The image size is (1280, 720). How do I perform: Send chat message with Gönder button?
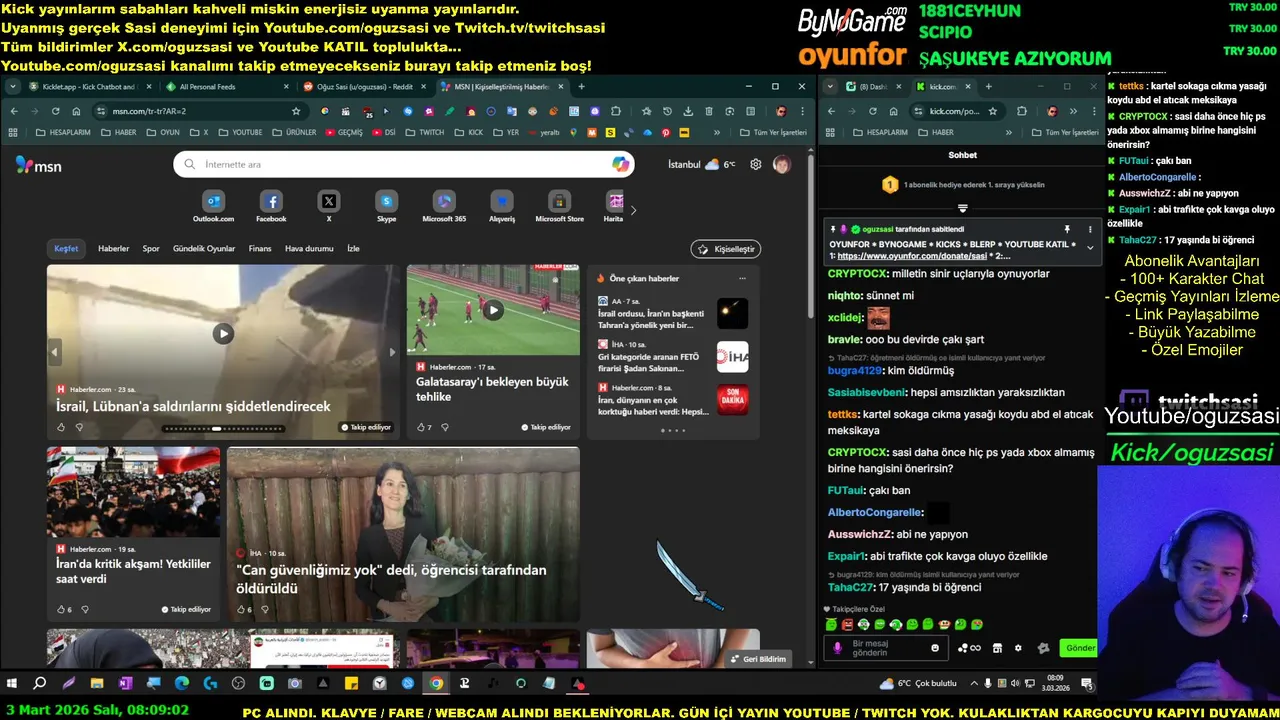click(1081, 648)
